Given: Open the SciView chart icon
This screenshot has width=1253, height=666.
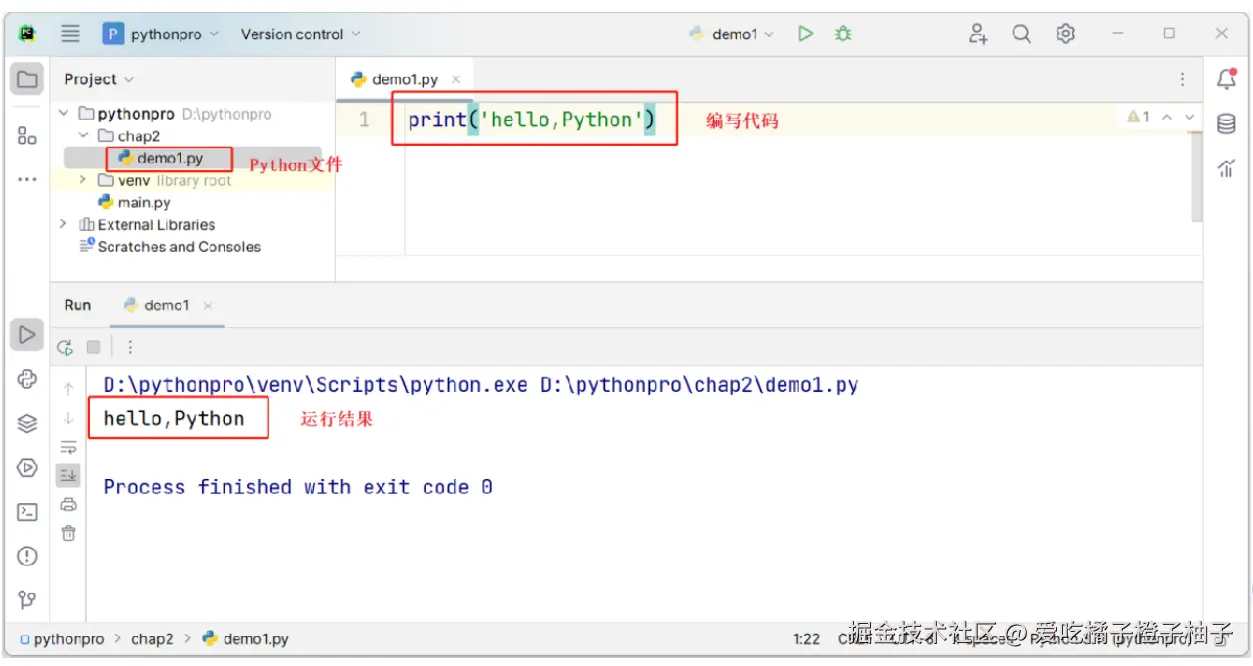Looking at the screenshot, I should point(1226,168).
